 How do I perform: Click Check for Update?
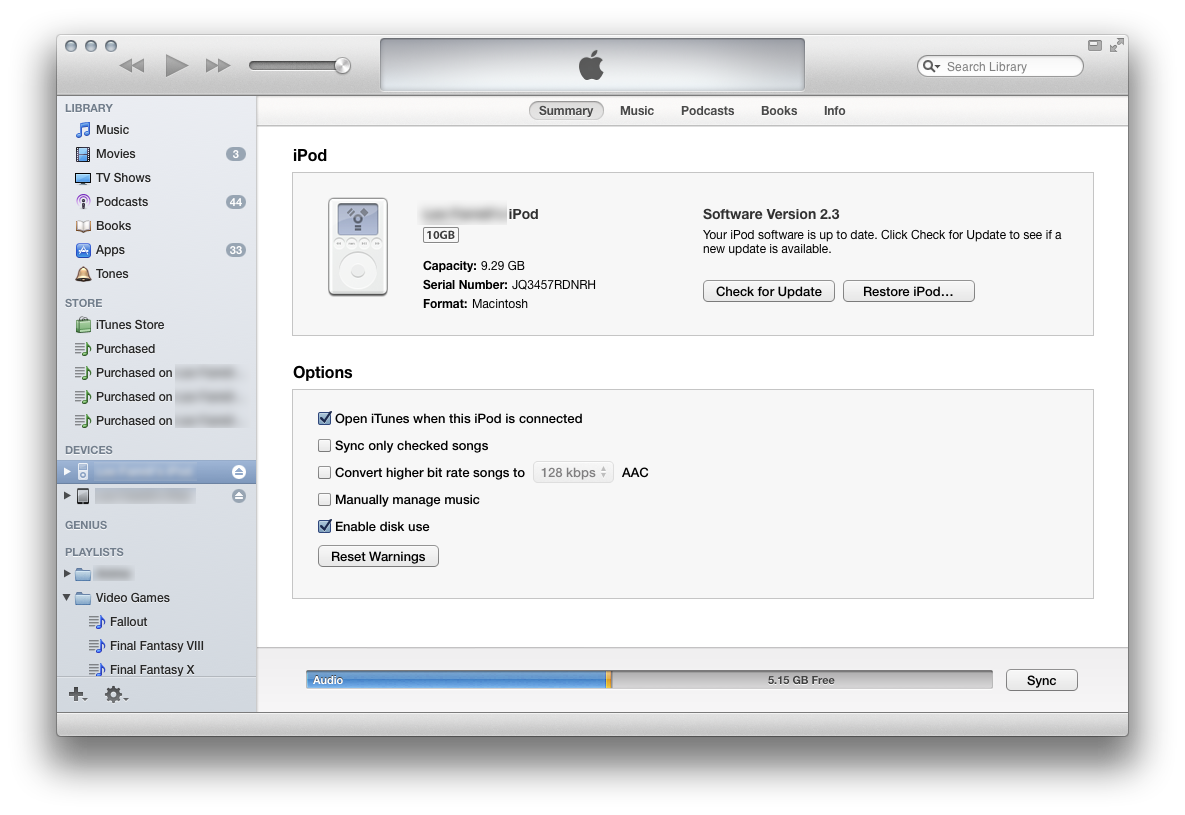click(x=769, y=292)
